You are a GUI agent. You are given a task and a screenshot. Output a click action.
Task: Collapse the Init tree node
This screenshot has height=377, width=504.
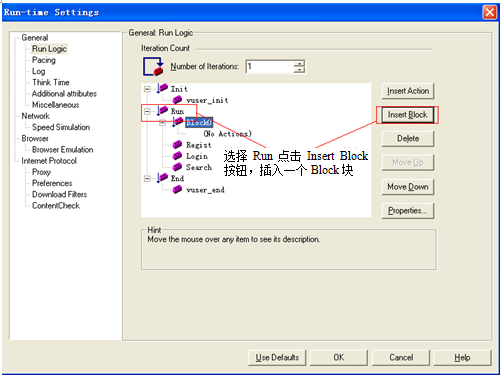click(147, 89)
